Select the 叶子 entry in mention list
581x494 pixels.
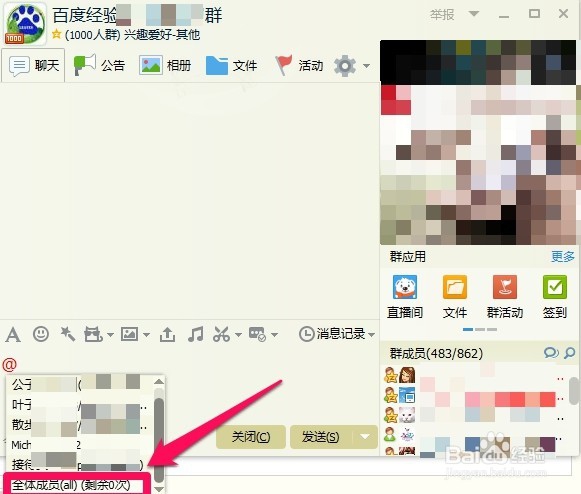pos(80,404)
